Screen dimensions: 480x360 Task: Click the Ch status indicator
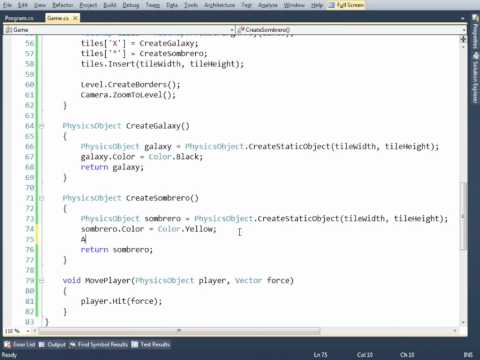tap(407, 355)
